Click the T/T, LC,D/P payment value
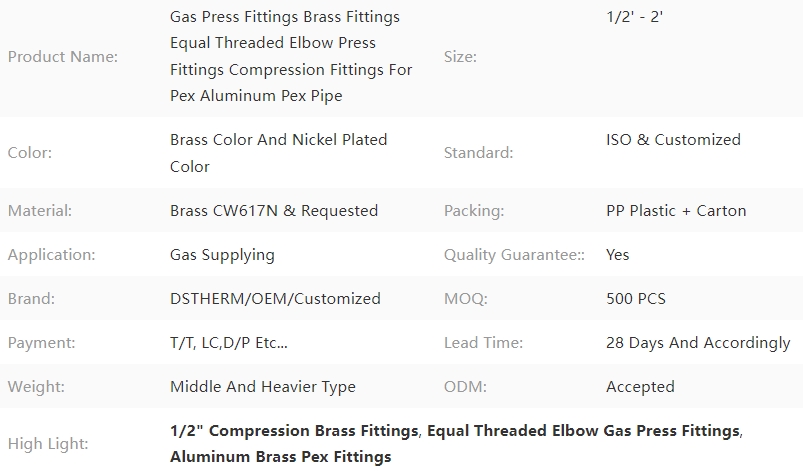The height and width of the screenshot is (471, 803). pos(228,343)
